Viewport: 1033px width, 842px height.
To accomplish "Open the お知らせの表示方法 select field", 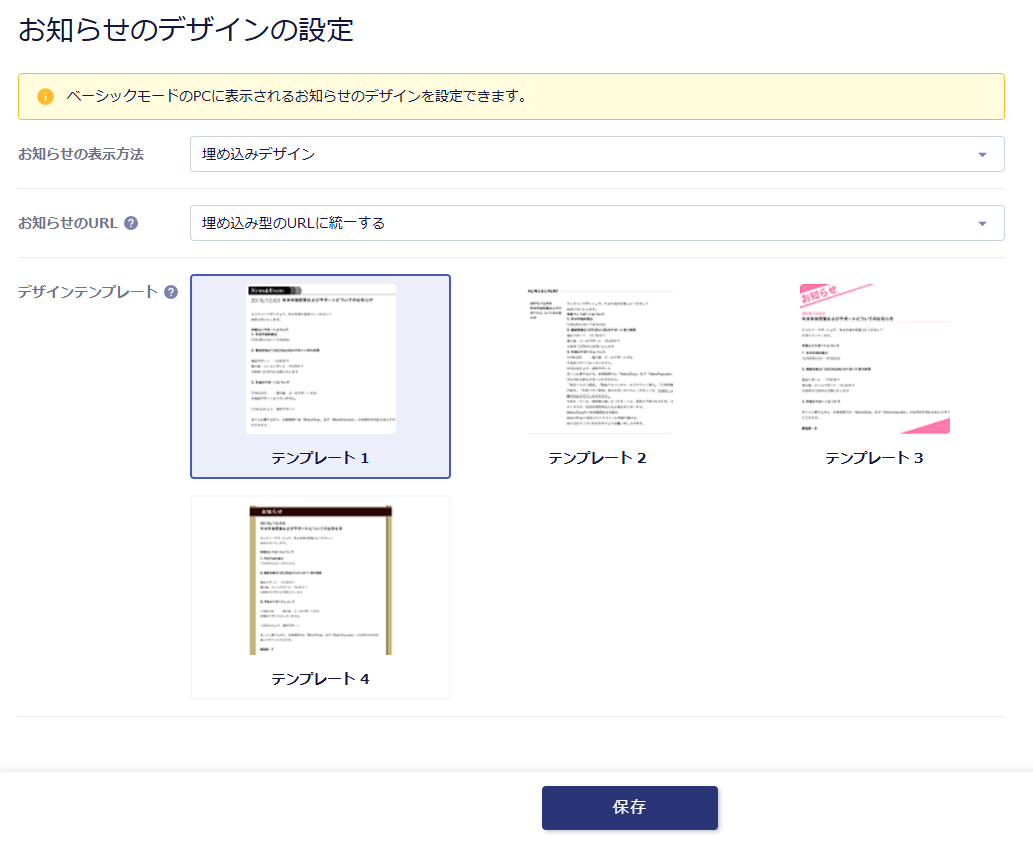I will point(580,155).
